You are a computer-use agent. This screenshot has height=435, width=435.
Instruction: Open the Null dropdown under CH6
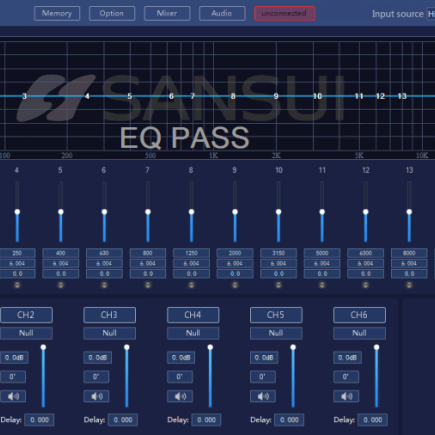click(359, 333)
